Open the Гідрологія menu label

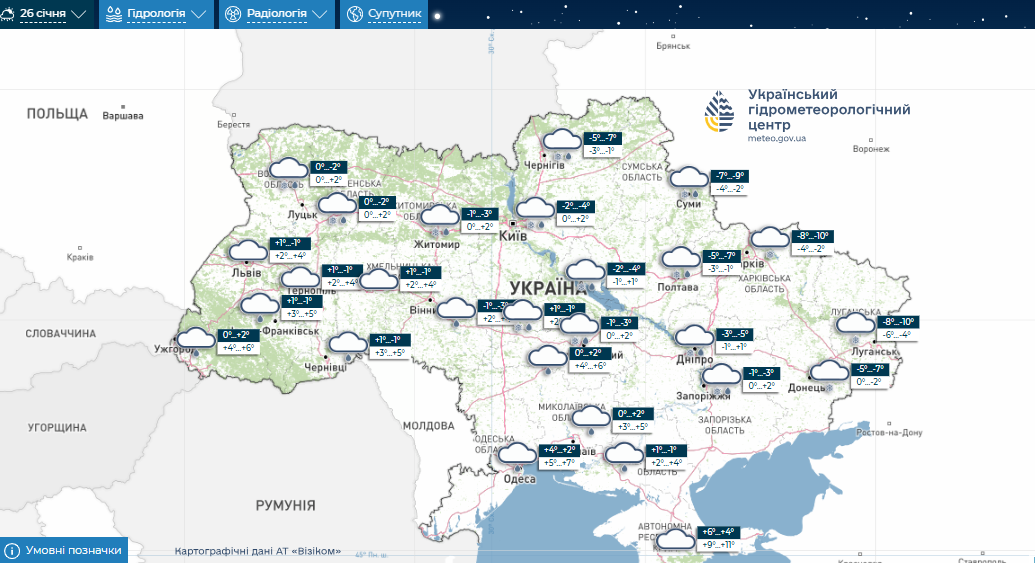click(155, 14)
